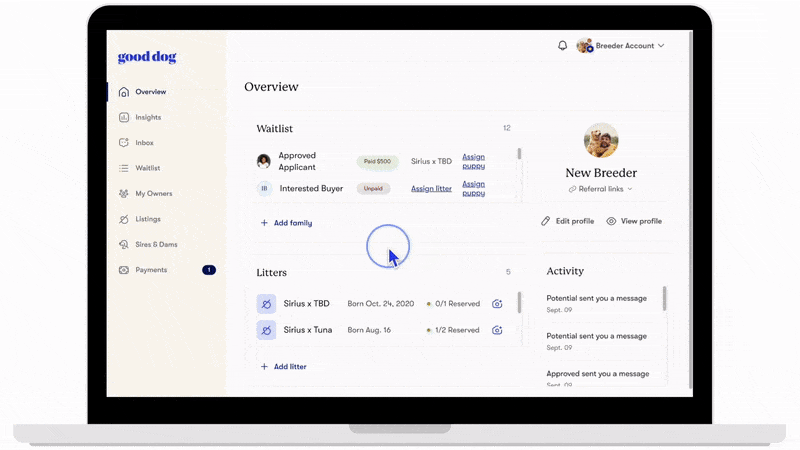800x450 pixels.
Task: Click View profile with eye icon
Action: (x=634, y=221)
